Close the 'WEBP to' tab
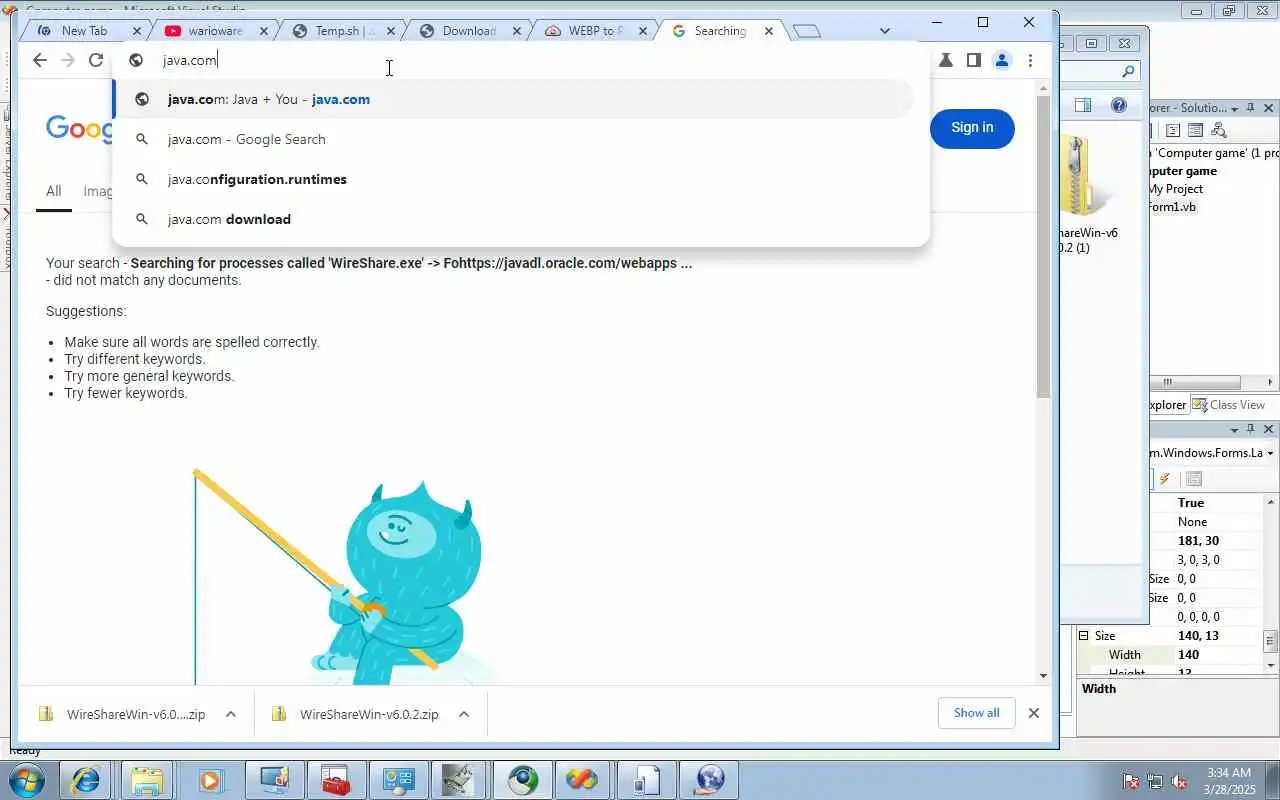 click(643, 31)
